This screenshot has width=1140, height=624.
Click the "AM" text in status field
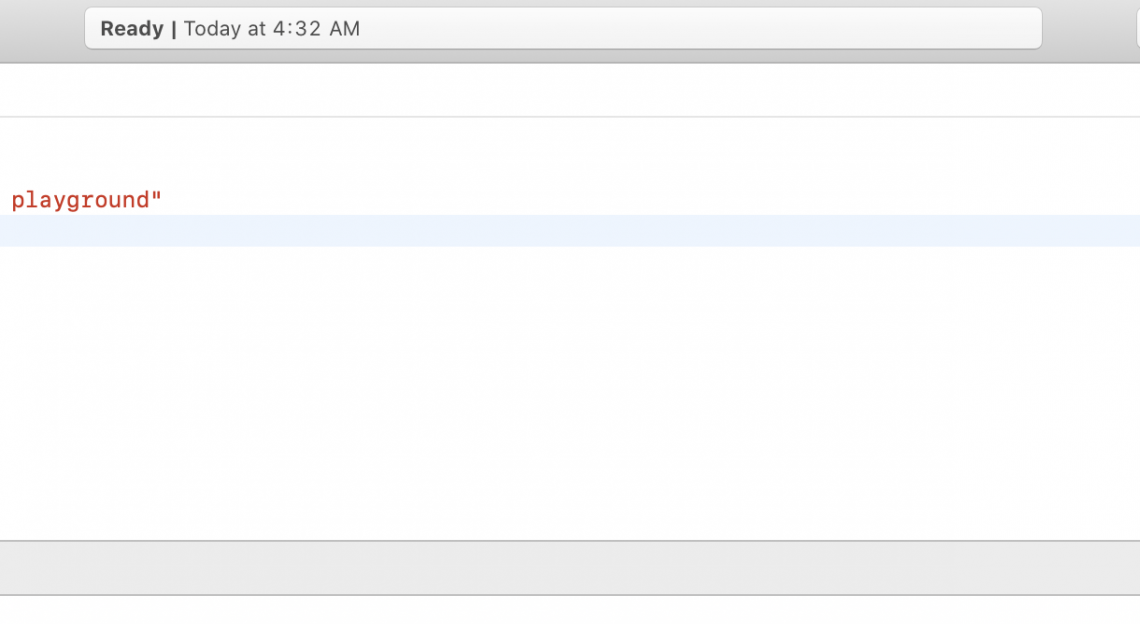click(344, 29)
